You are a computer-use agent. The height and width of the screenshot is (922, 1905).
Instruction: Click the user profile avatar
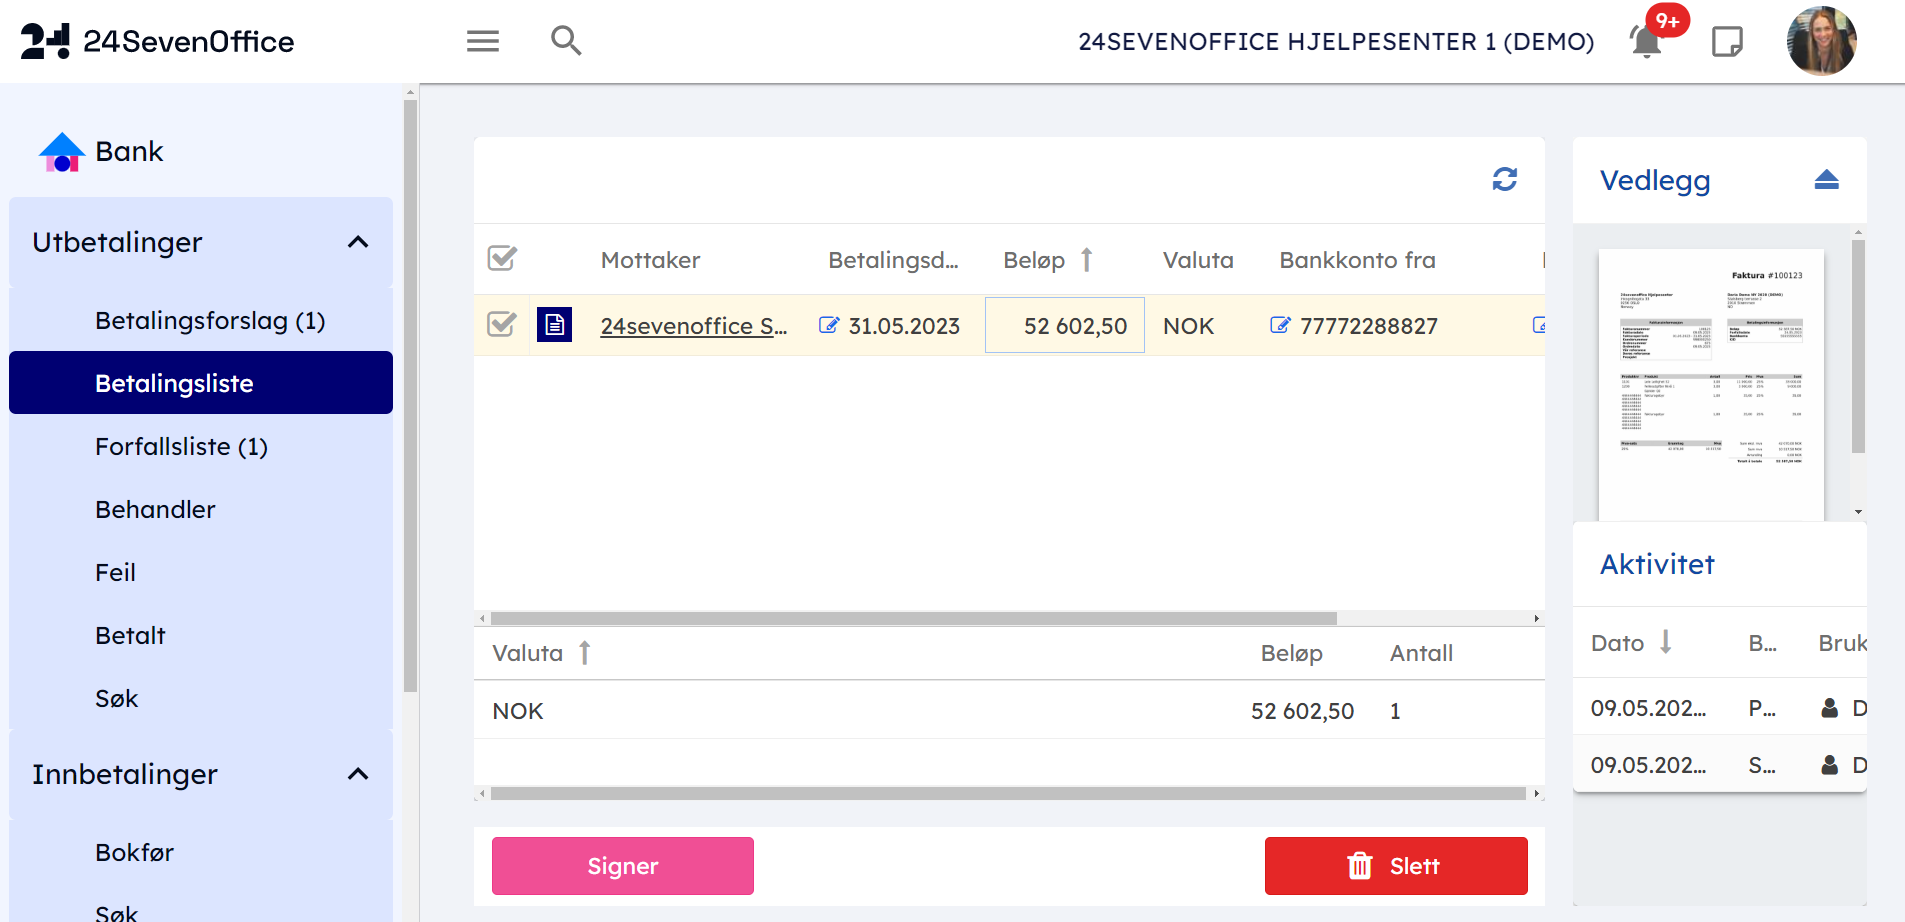coord(1821,41)
